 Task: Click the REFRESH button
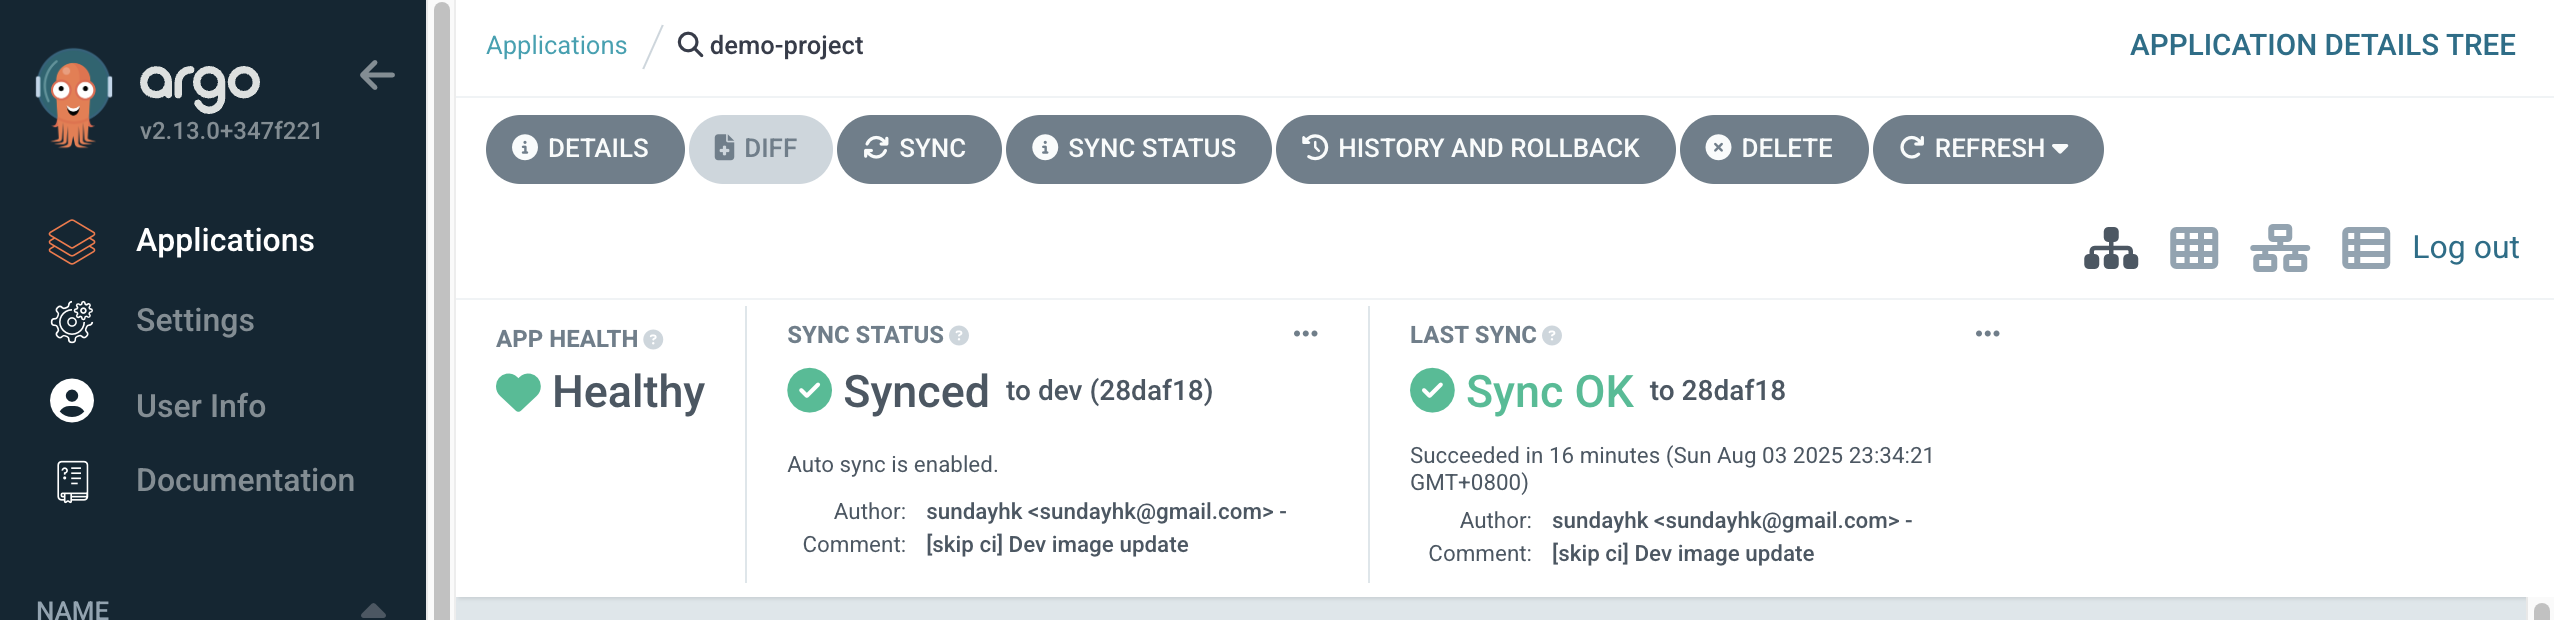(1988, 149)
